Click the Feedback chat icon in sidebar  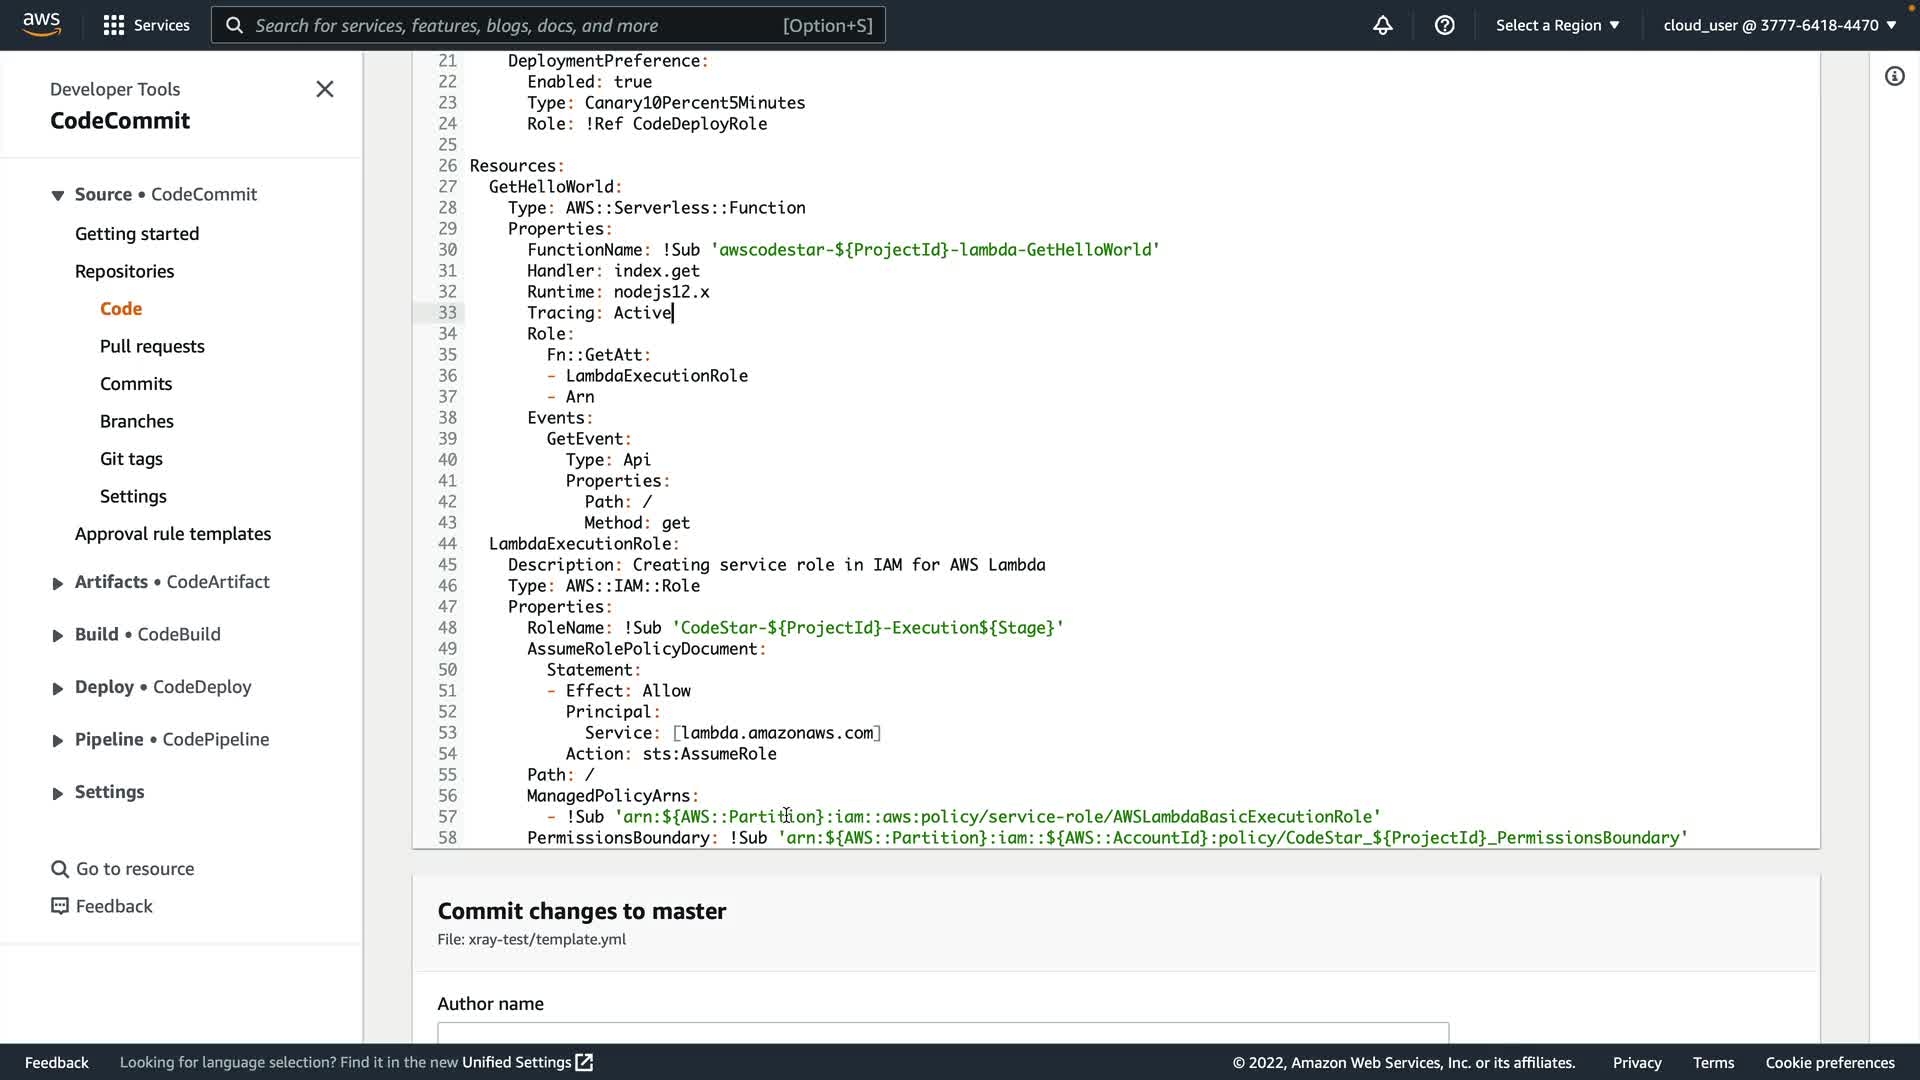(x=60, y=906)
